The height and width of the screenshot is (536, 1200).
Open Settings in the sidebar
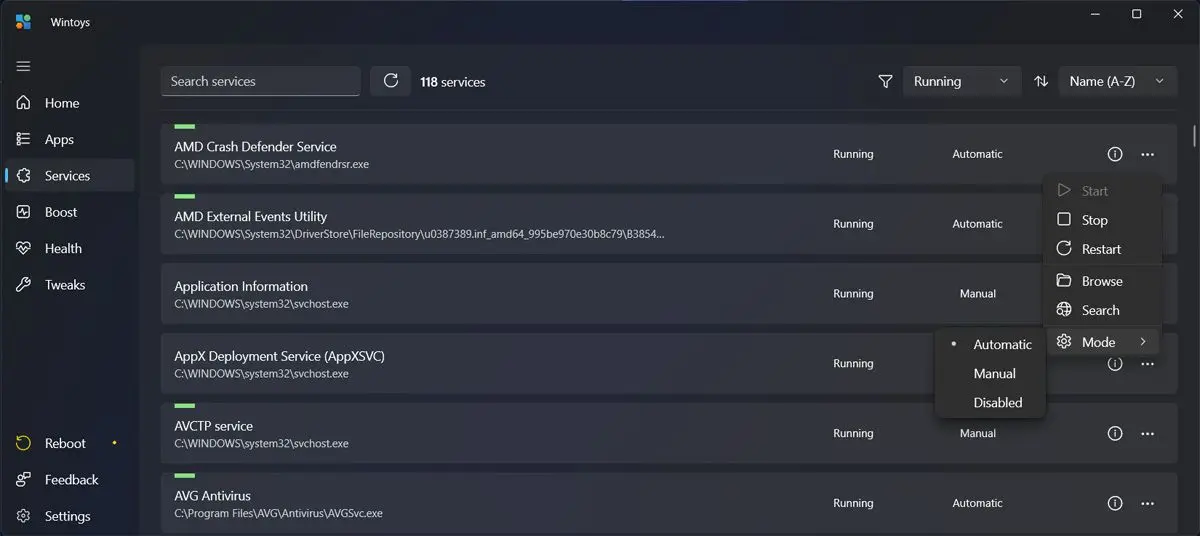(x=69, y=516)
